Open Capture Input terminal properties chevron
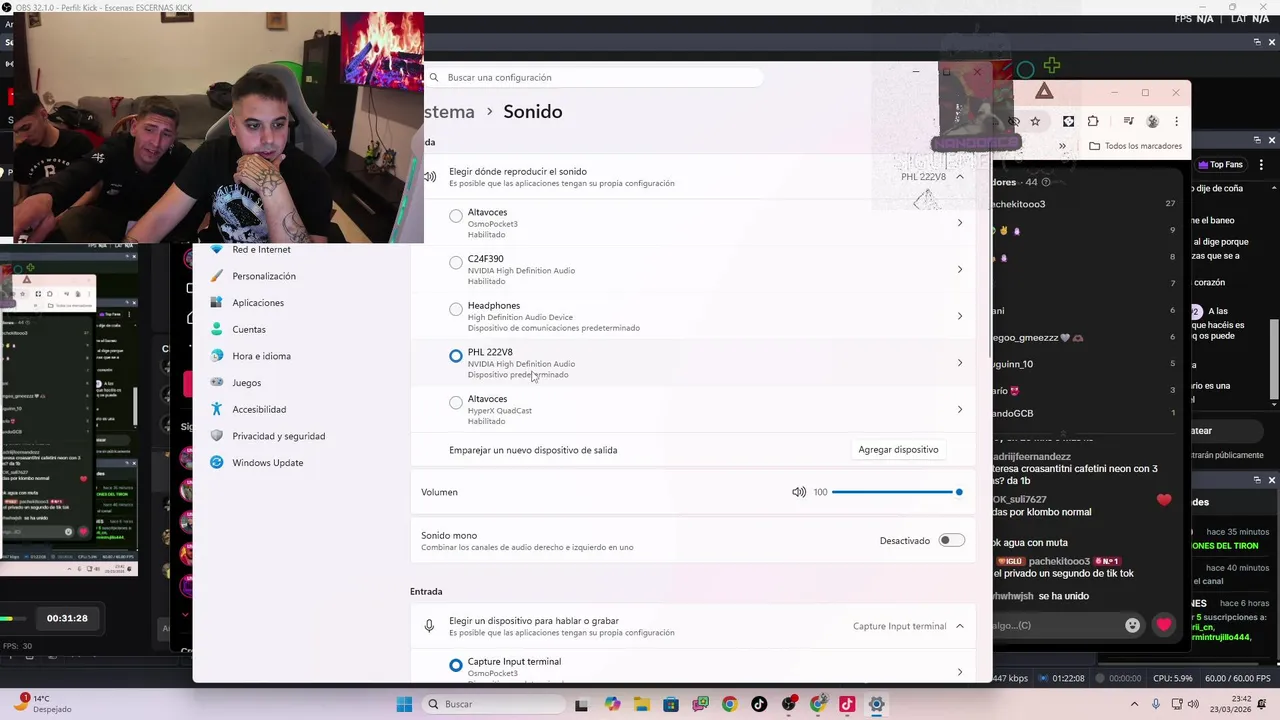The image size is (1280, 720). click(x=959, y=672)
